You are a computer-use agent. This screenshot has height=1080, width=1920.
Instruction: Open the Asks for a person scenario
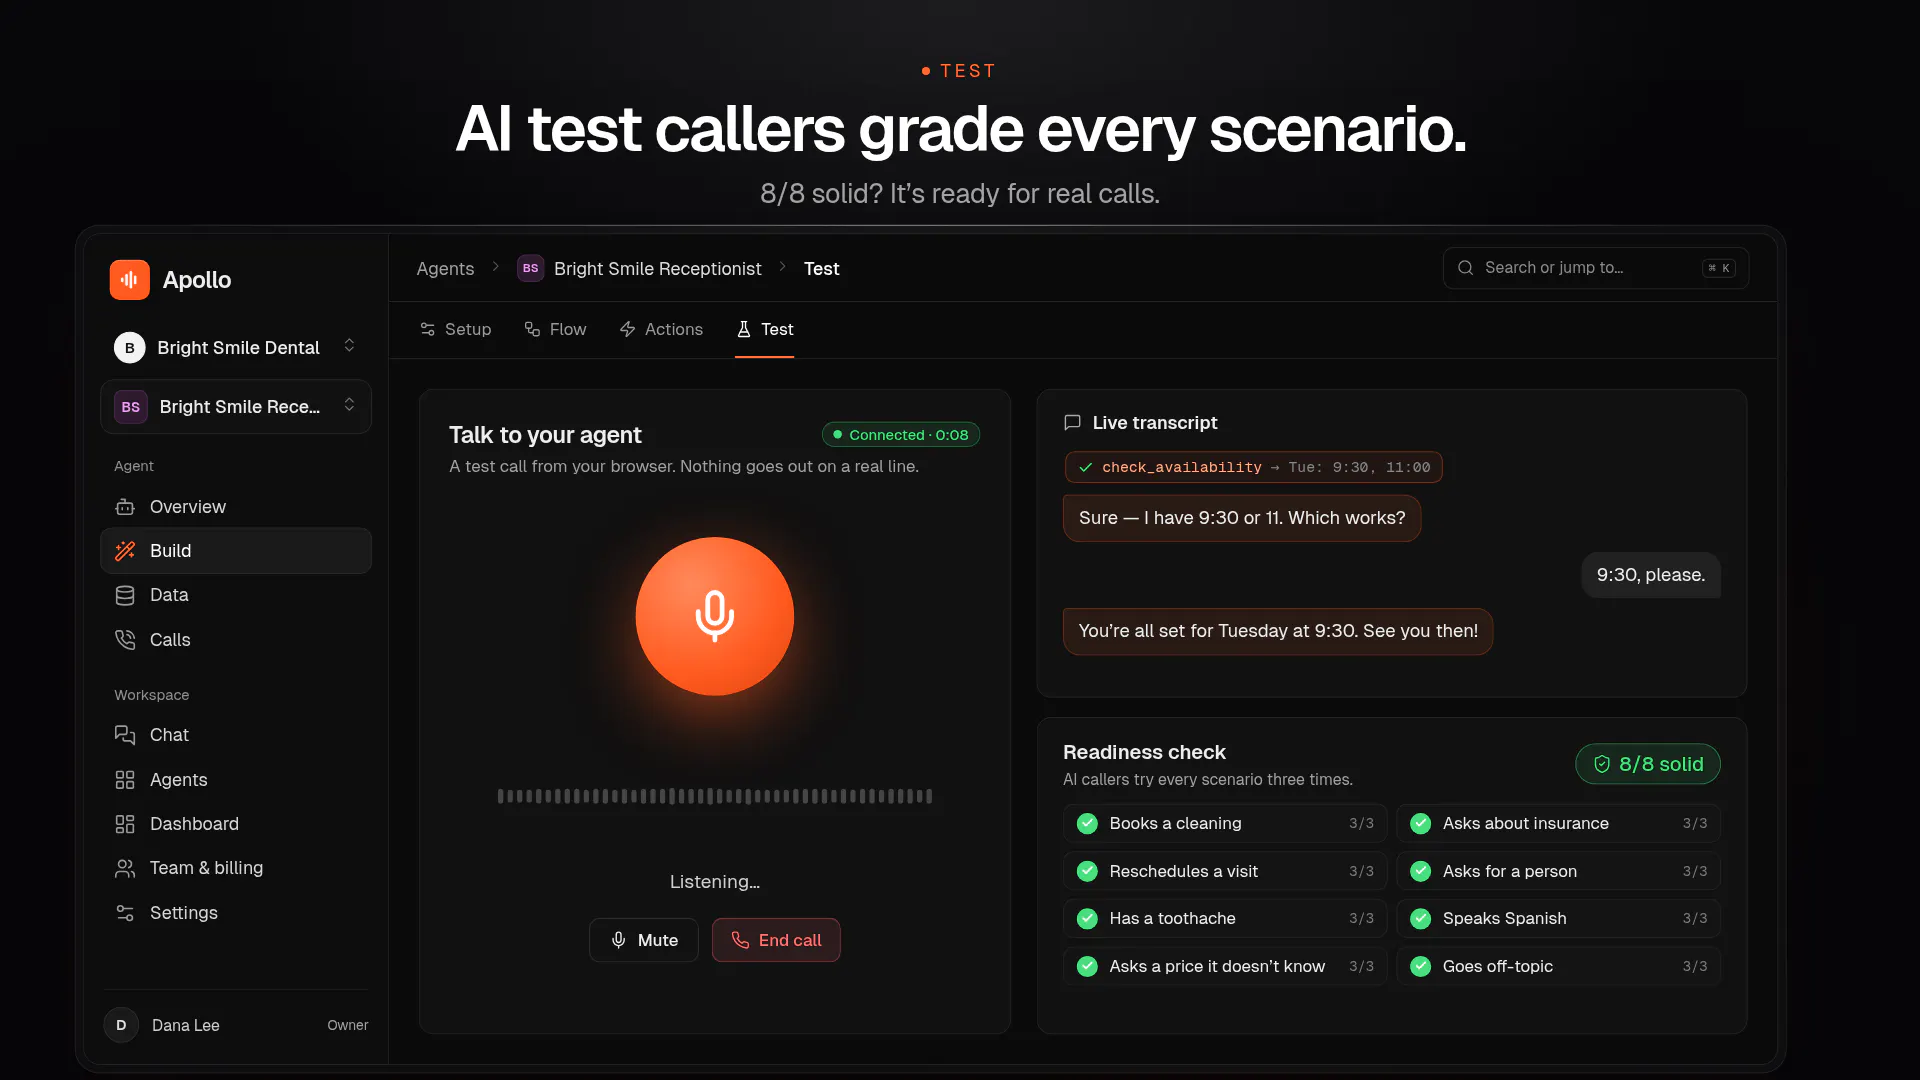1558,871
